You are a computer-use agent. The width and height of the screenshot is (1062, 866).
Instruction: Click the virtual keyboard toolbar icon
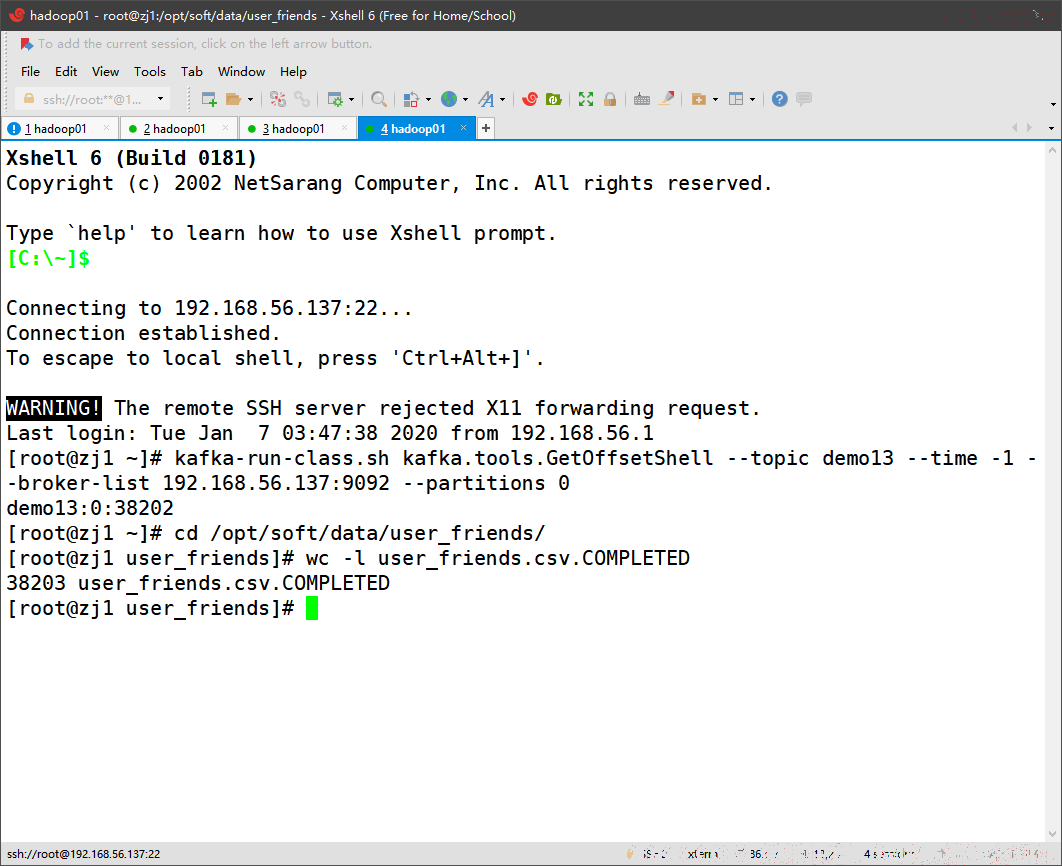click(642, 100)
